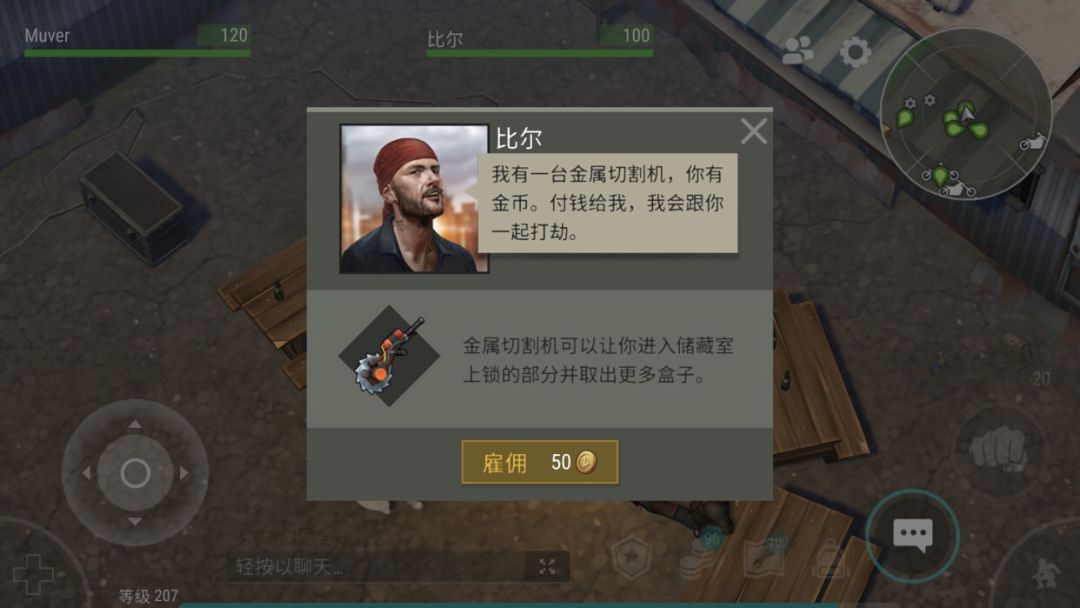Image resolution: width=1080 pixels, height=608 pixels.
Task: Tap the circular minimap
Action: coord(966,114)
